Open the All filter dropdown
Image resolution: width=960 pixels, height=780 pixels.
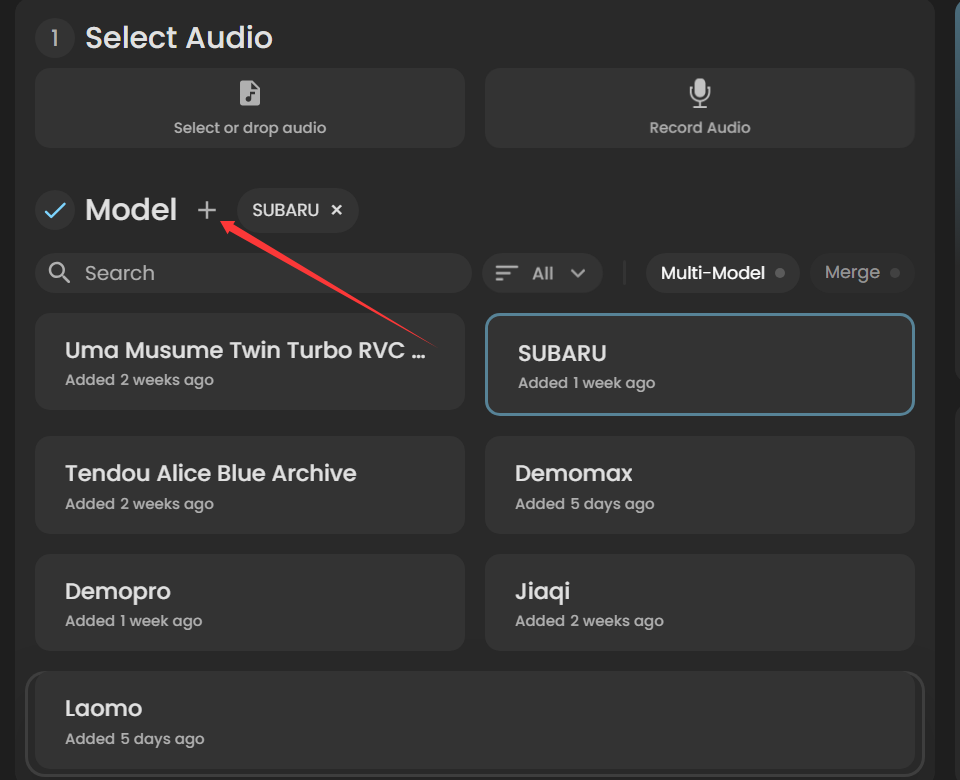[x=542, y=273]
